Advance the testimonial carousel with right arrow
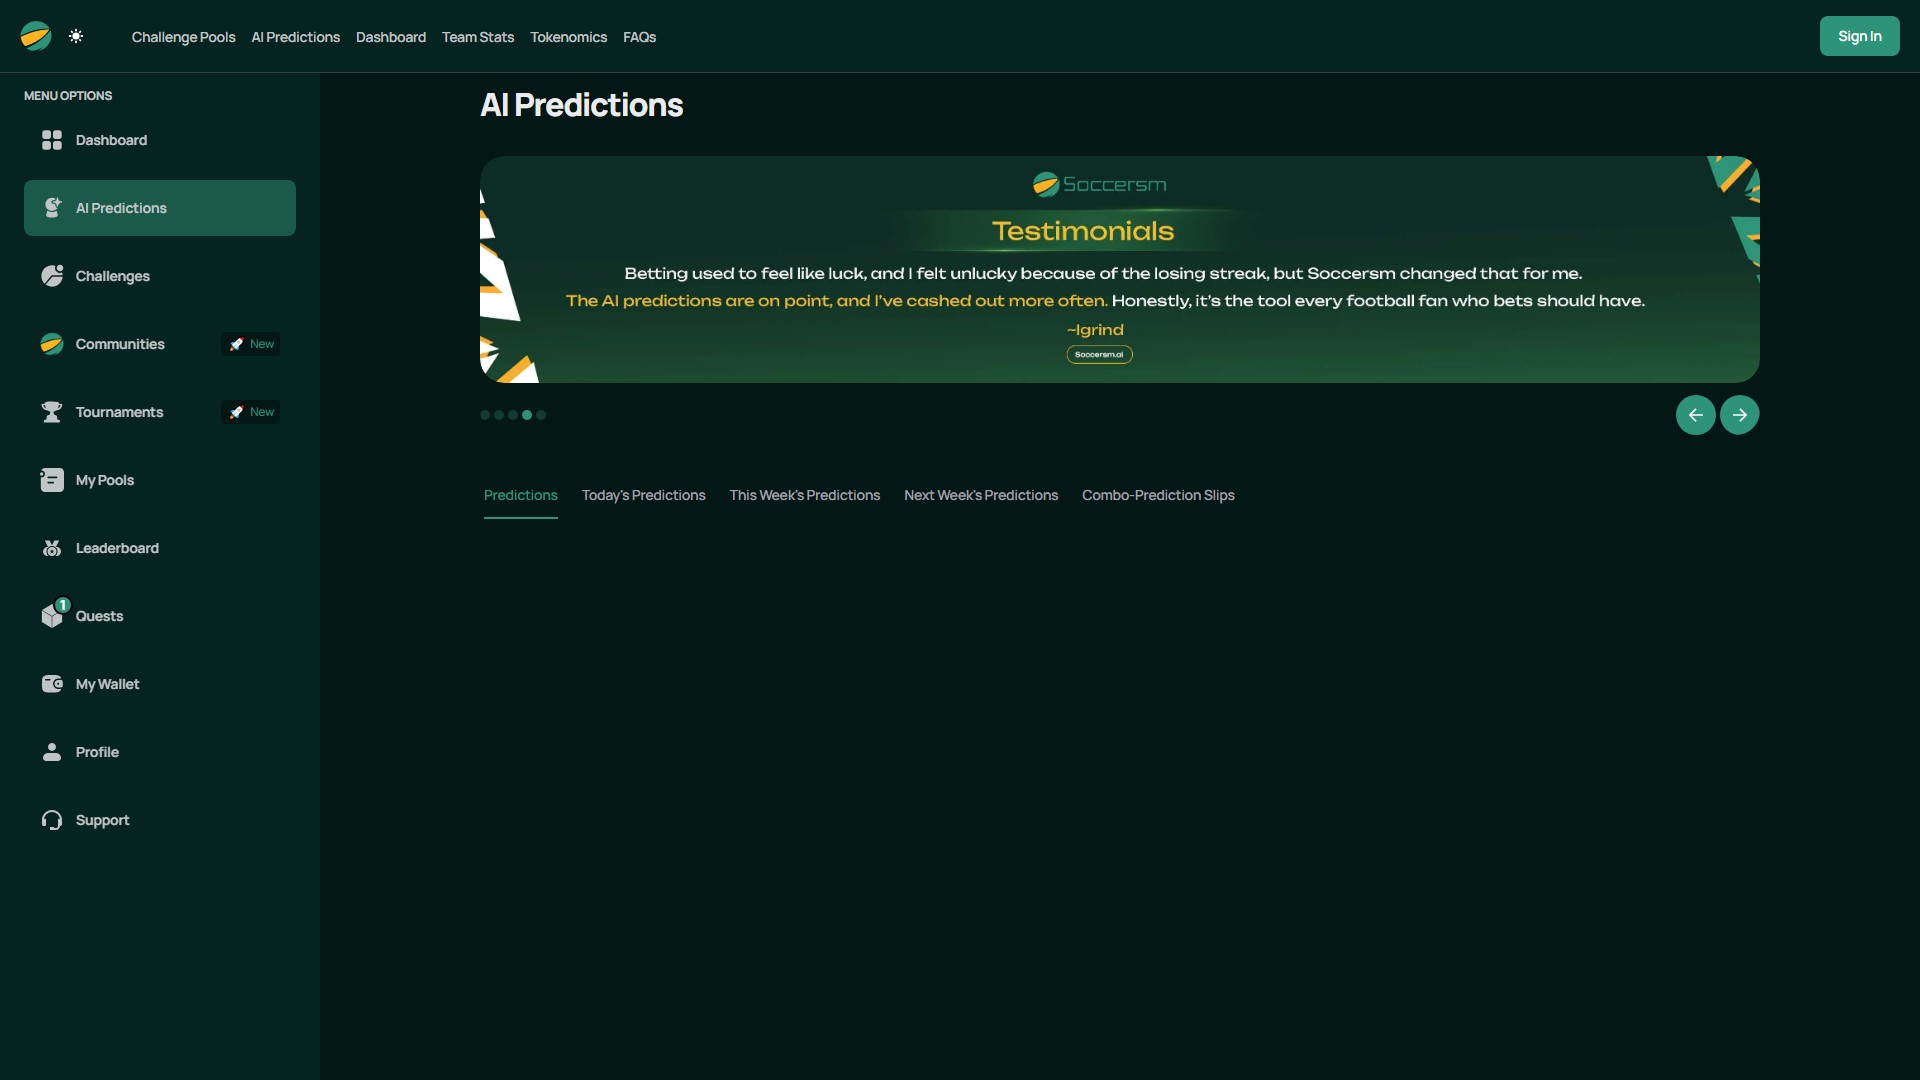The width and height of the screenshot is (1920, 1080). point(1739,414)
